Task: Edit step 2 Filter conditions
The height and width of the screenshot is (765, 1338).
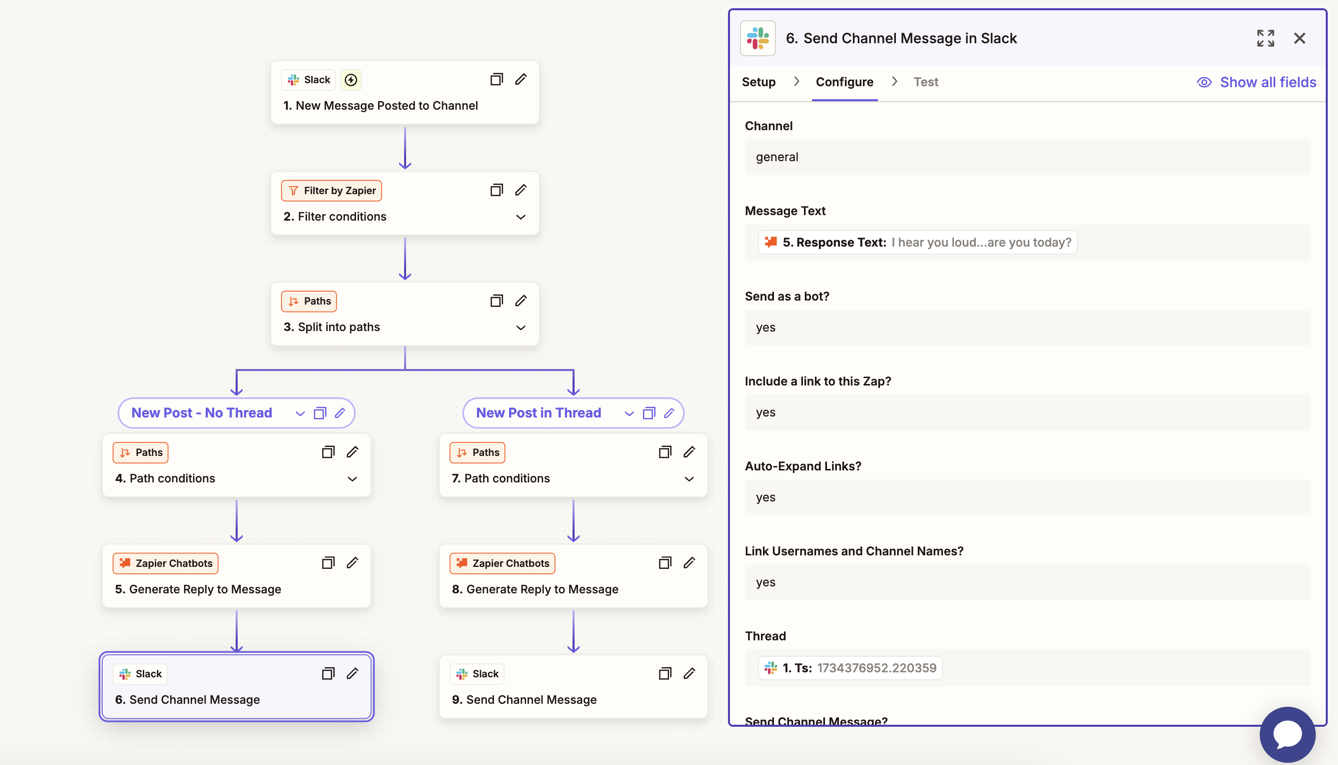Action: click(x=521, y=190)
